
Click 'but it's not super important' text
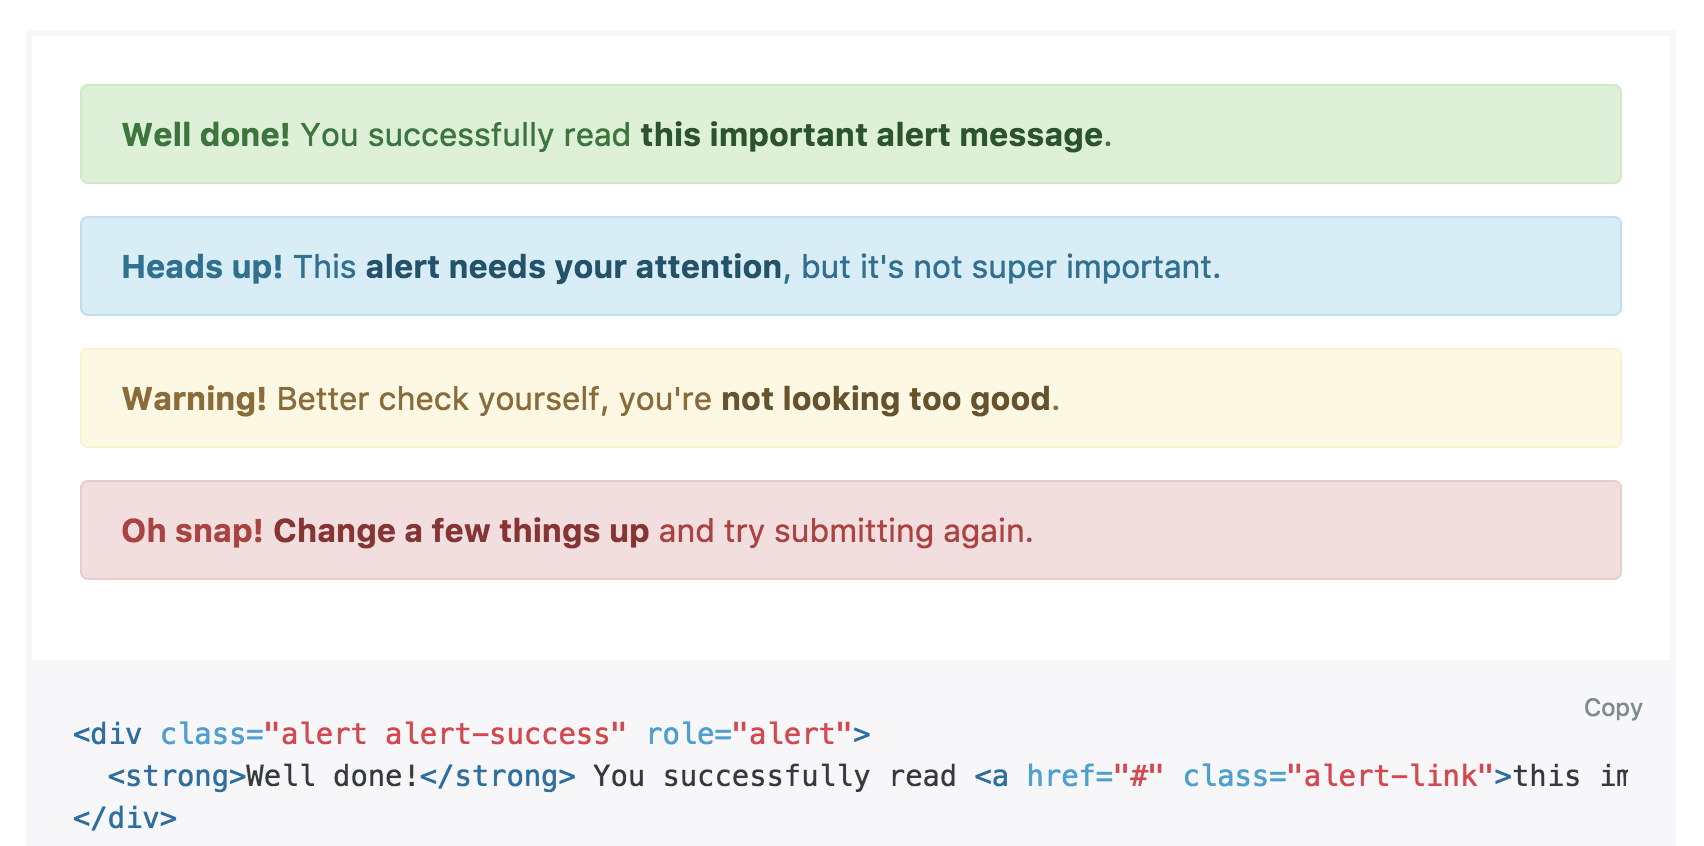click(x=1008, y=267)
